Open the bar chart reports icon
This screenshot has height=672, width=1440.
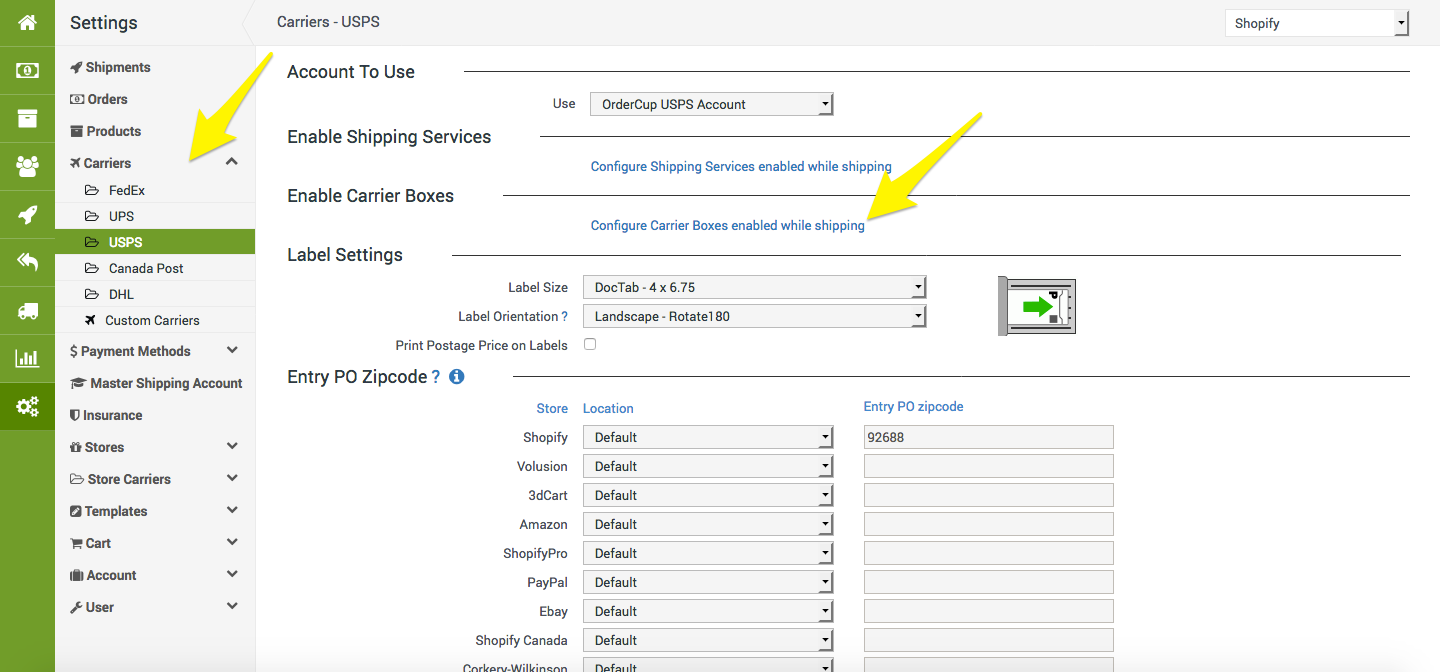pyautogui.click(x=27, y=358)
